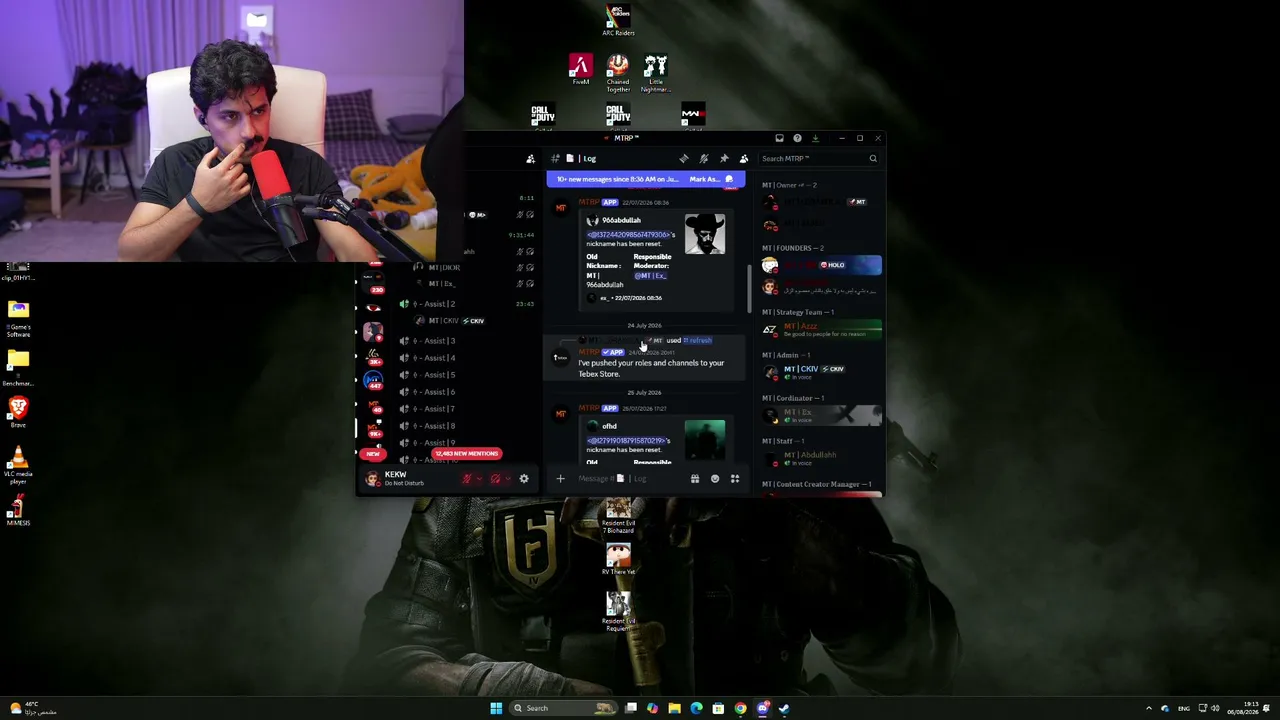Open Steam from the taskbar

click(784, 708)
